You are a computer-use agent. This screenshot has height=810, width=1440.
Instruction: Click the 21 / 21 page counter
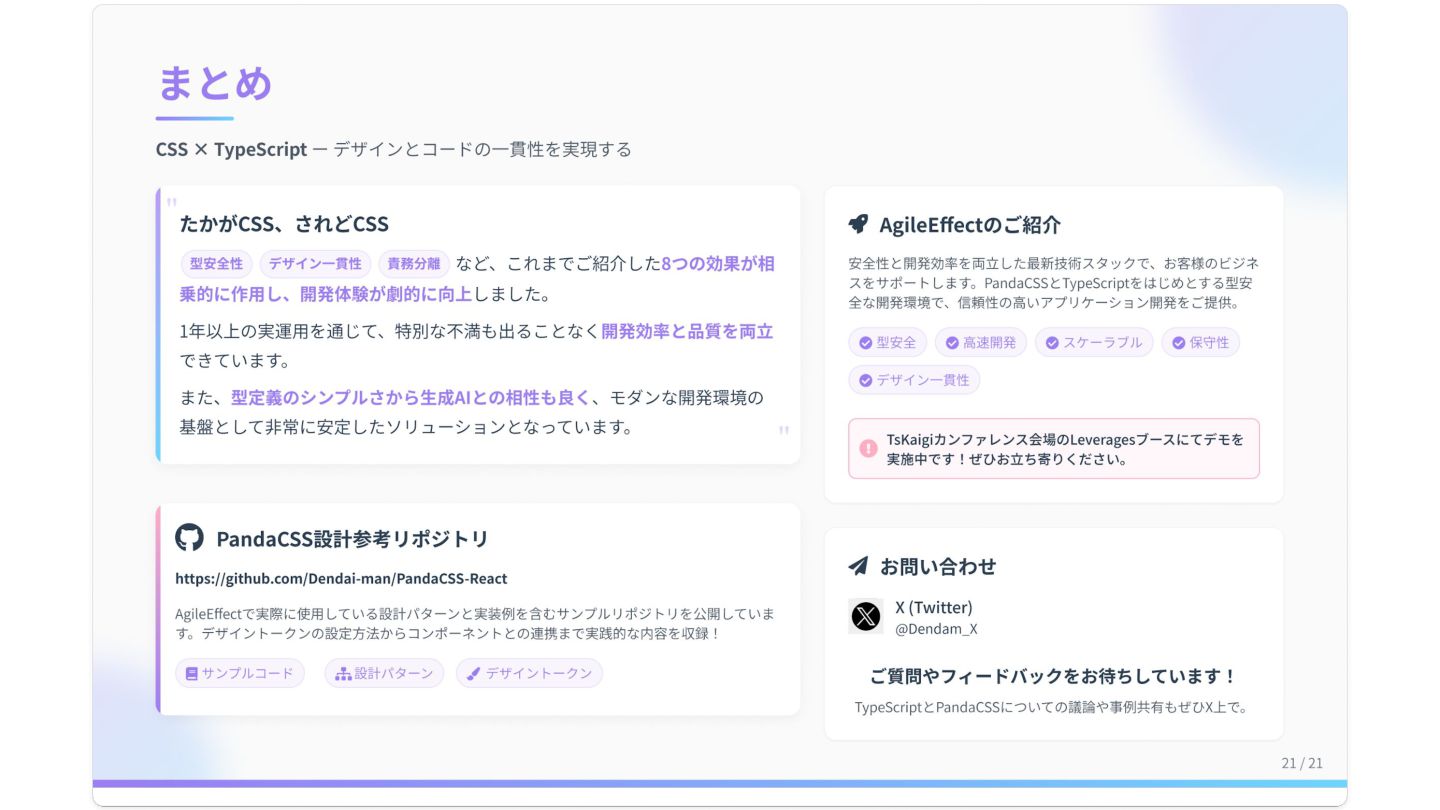(x=1302, y=763)
